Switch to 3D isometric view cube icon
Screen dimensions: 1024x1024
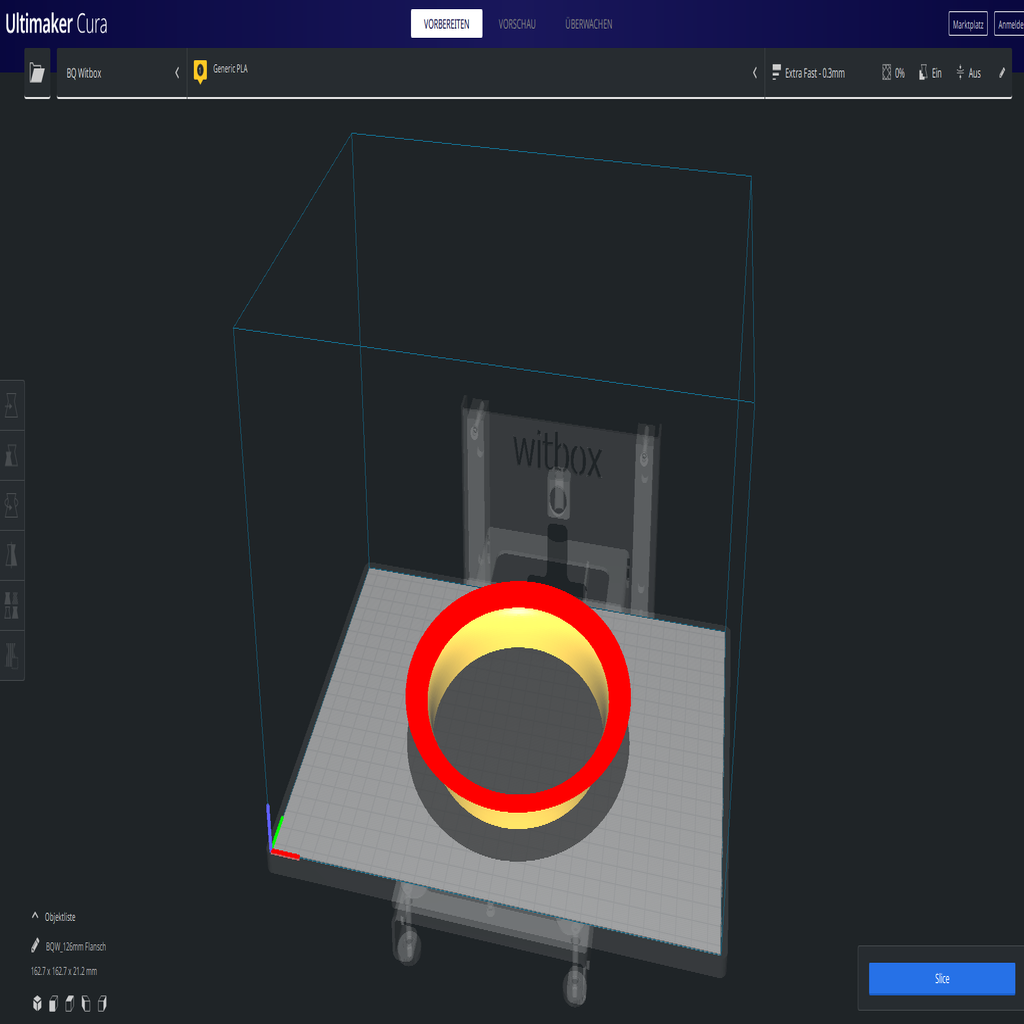[37, 1003]
